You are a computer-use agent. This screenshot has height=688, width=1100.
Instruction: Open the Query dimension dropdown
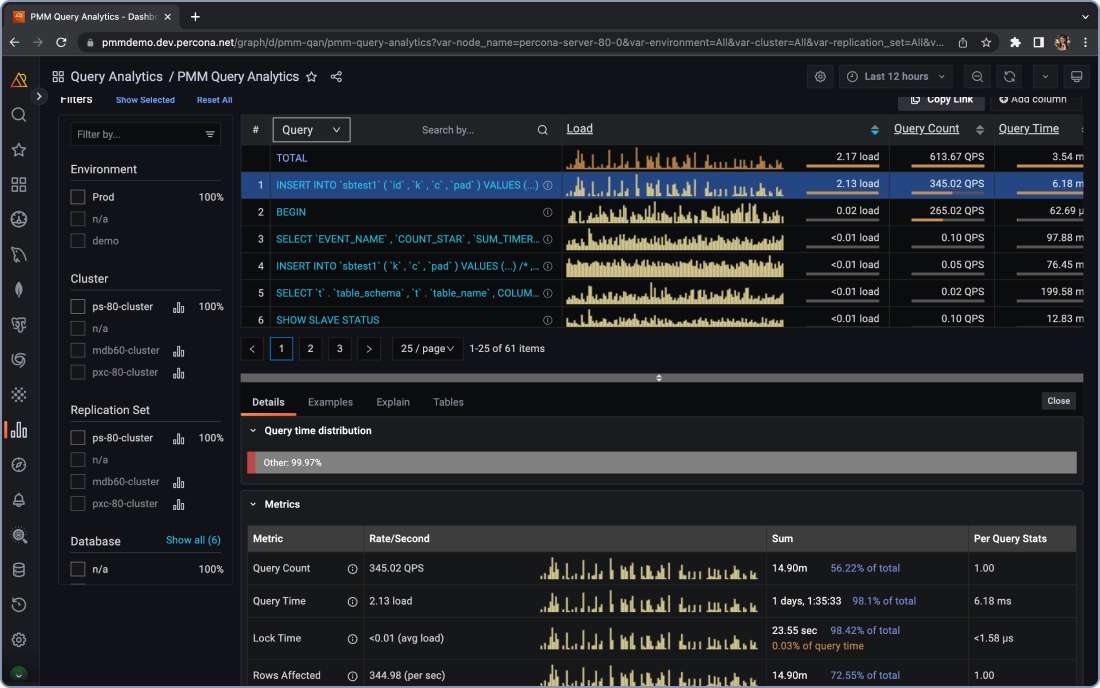pyautogui.click(x=310, y=129)
